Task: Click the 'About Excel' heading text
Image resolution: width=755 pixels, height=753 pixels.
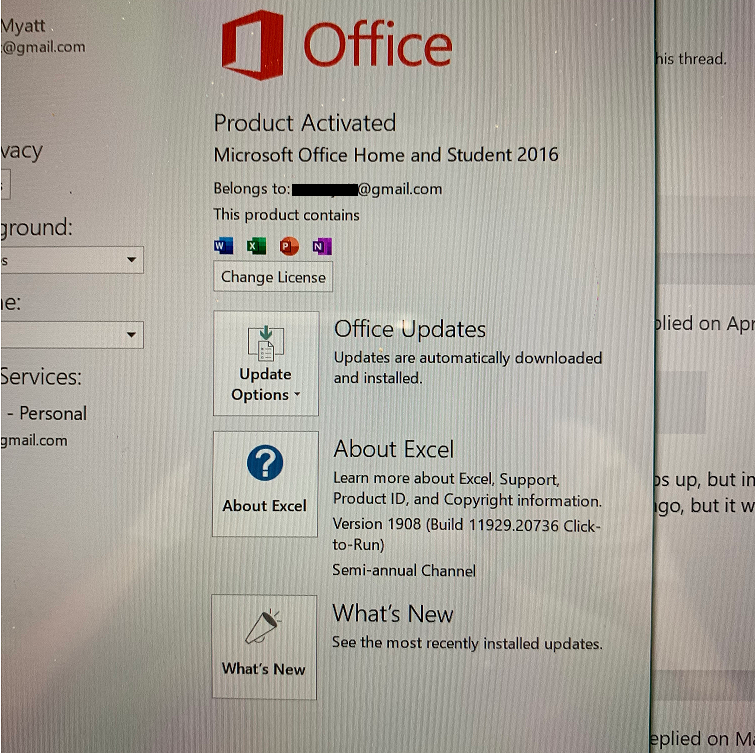Action: [393, 449]
